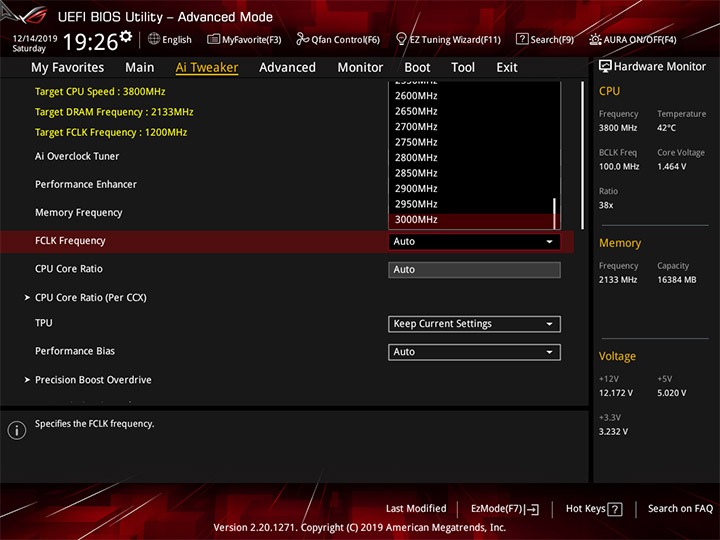Go to the Advanced tab
The image size is (720, 540).
287,68
